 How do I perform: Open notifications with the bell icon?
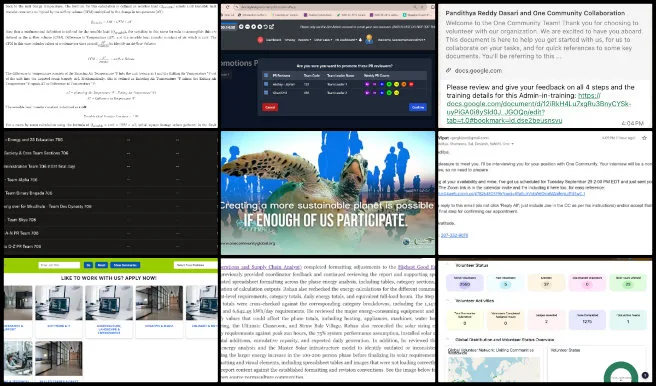point(360,40)
